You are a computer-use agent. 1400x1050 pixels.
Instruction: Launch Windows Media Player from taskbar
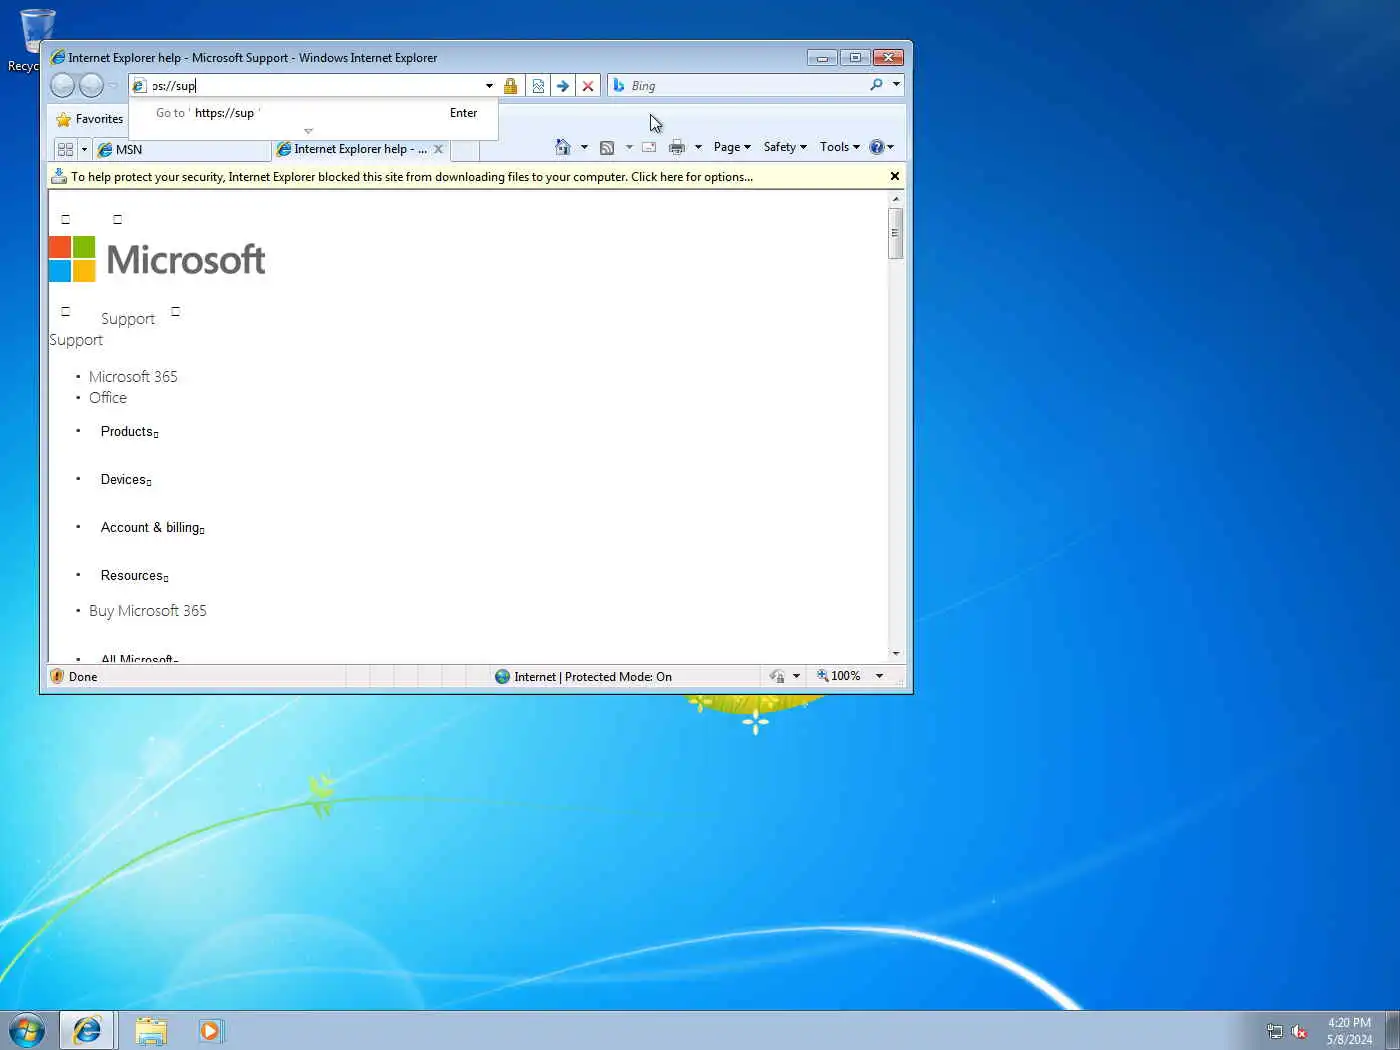click(211, 1030)
